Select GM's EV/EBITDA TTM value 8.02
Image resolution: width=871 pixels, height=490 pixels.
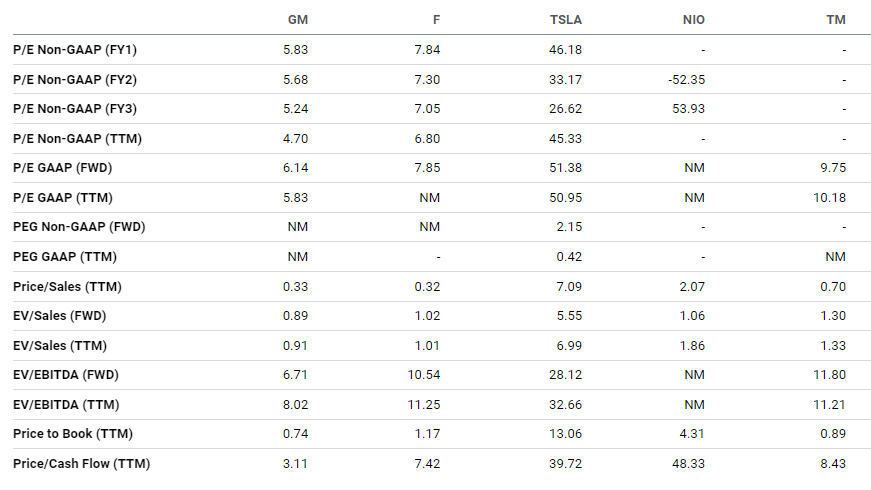[296, 404]
